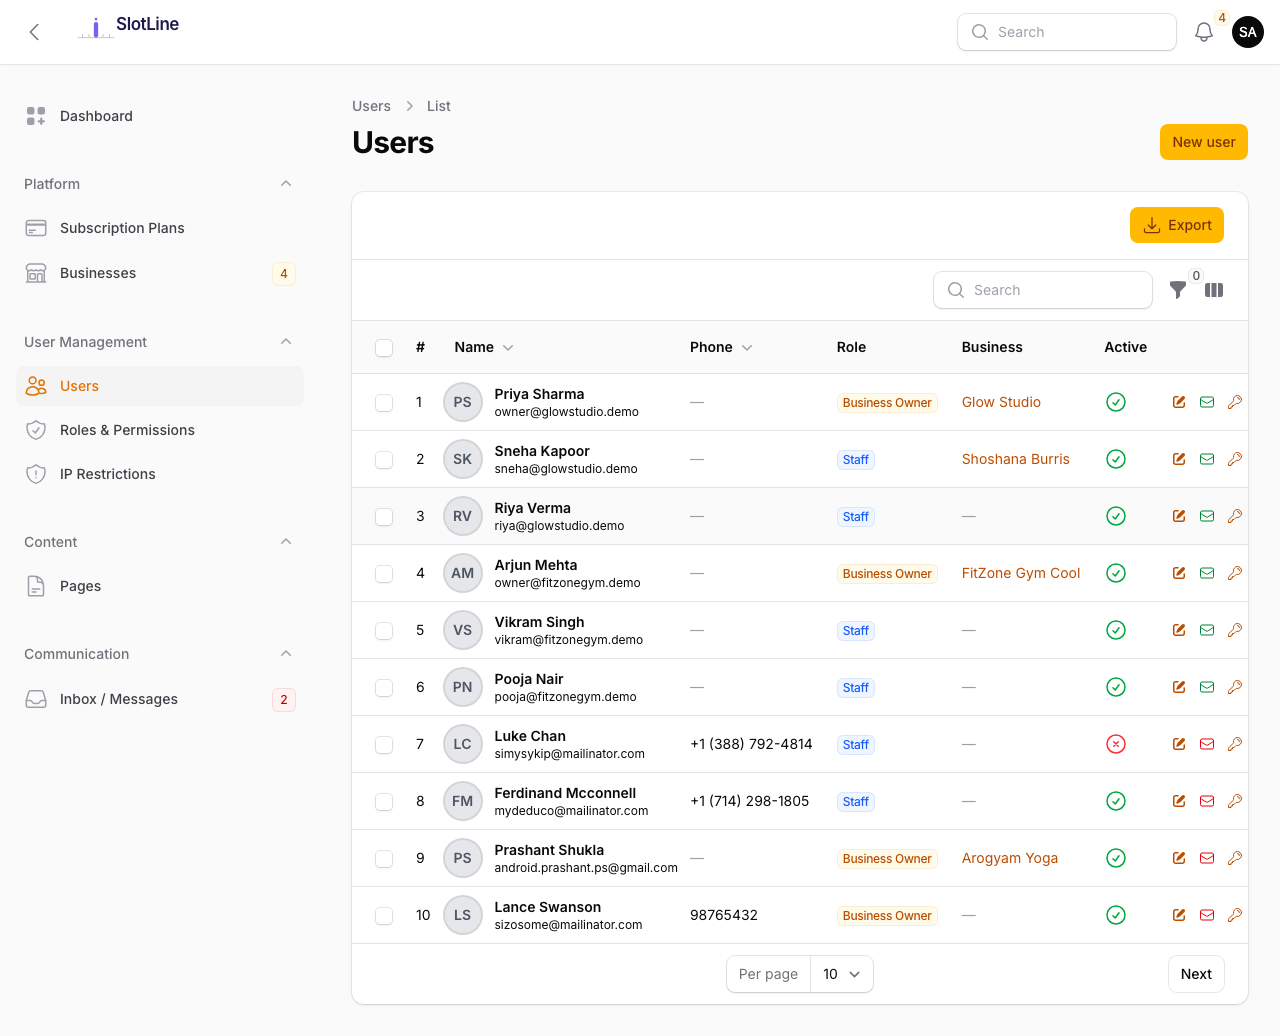The image size is (1280, 1036).
Task: Open IP Restrictions in sidebar
Action: [160, 474]
